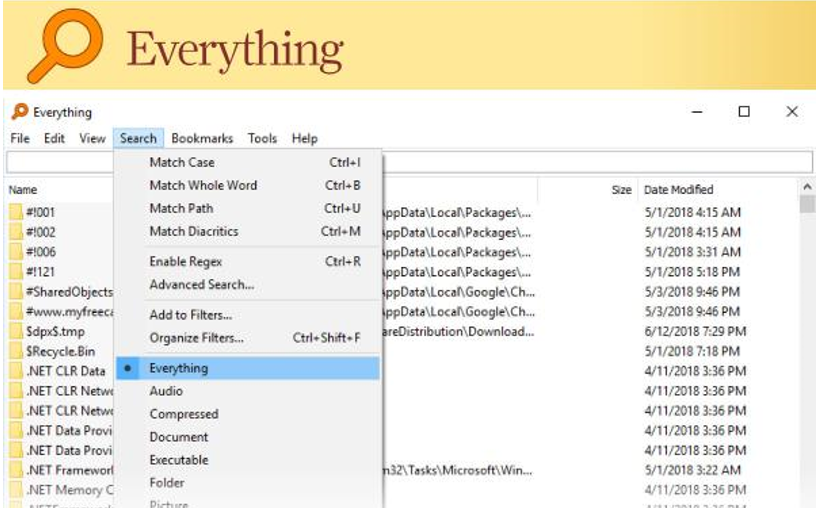
Task: Open Advanced Search dialog
Action: 248,285
